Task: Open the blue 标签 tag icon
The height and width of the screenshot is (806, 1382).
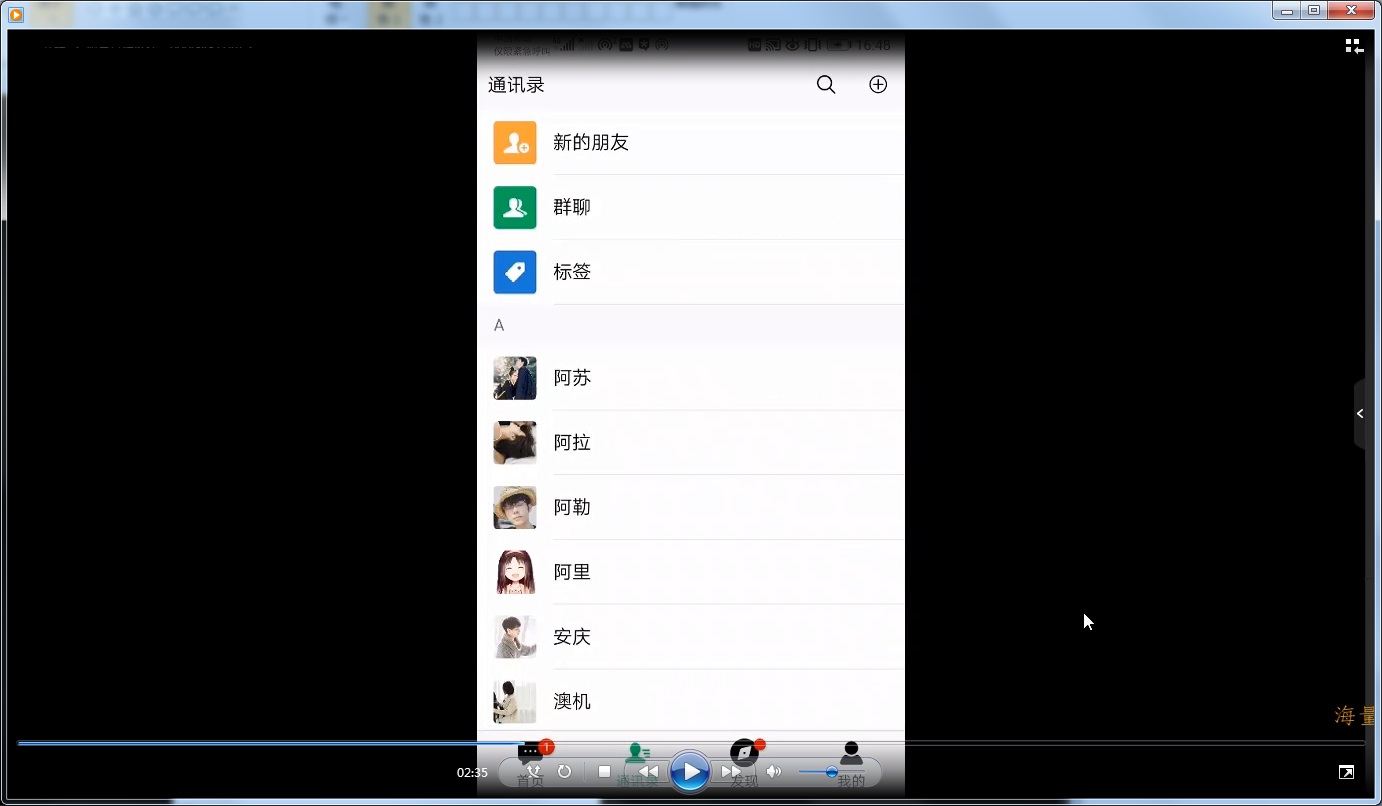Action: tap(515, 272)
